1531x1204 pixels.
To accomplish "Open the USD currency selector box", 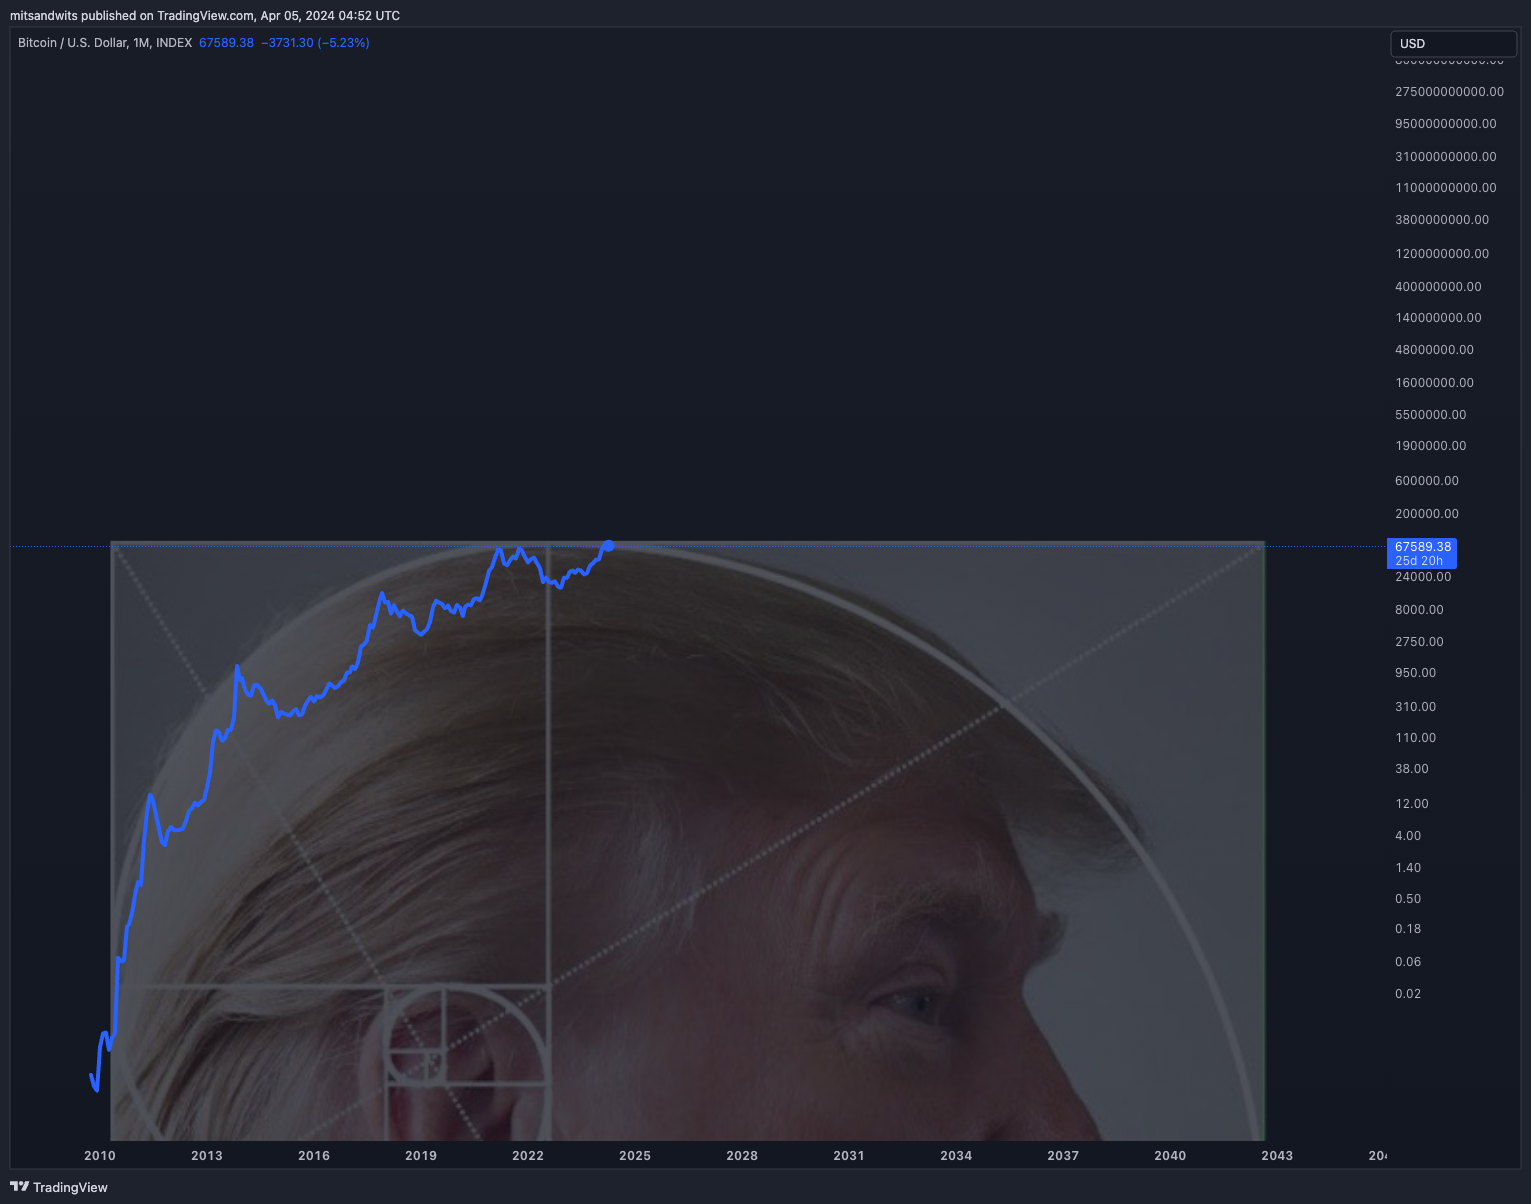I will [1454, 43].
